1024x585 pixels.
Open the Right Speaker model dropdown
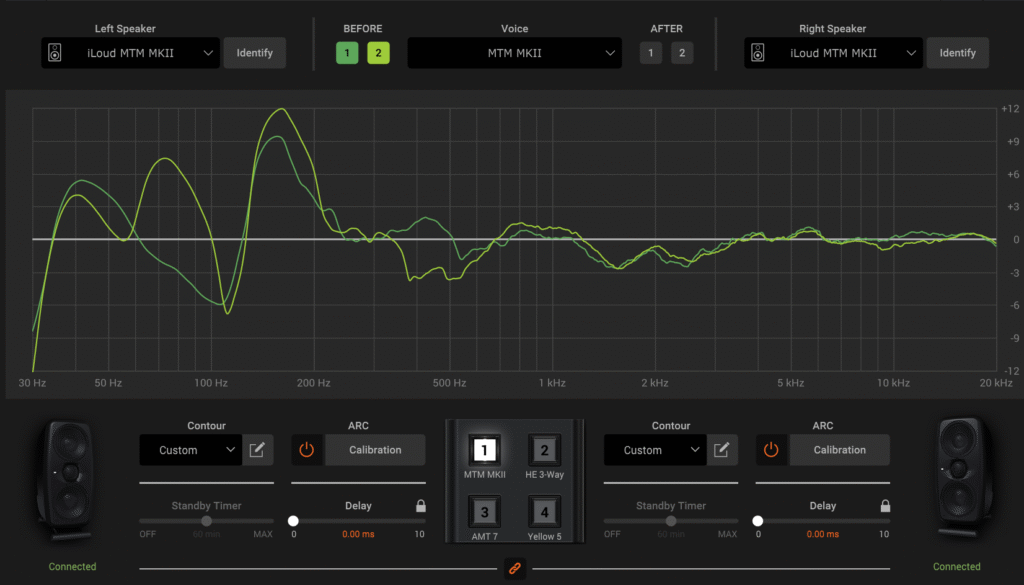833,53
